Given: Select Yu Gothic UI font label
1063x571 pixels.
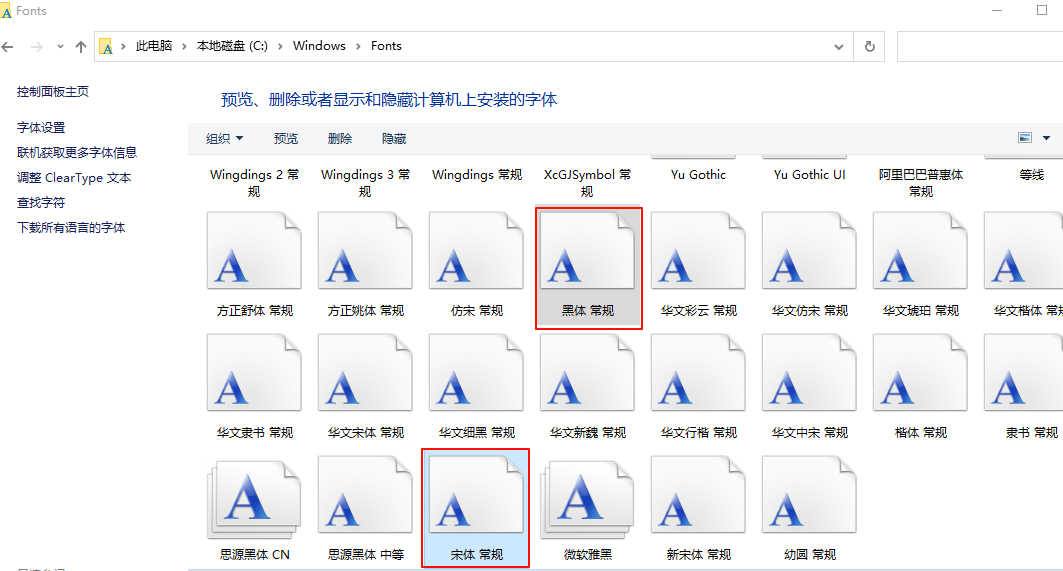Looking at the screenshot, I should (x=809, y=175).
